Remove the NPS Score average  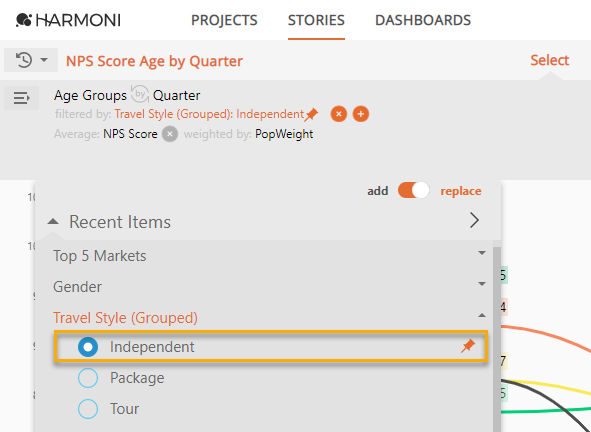(170, 134)
